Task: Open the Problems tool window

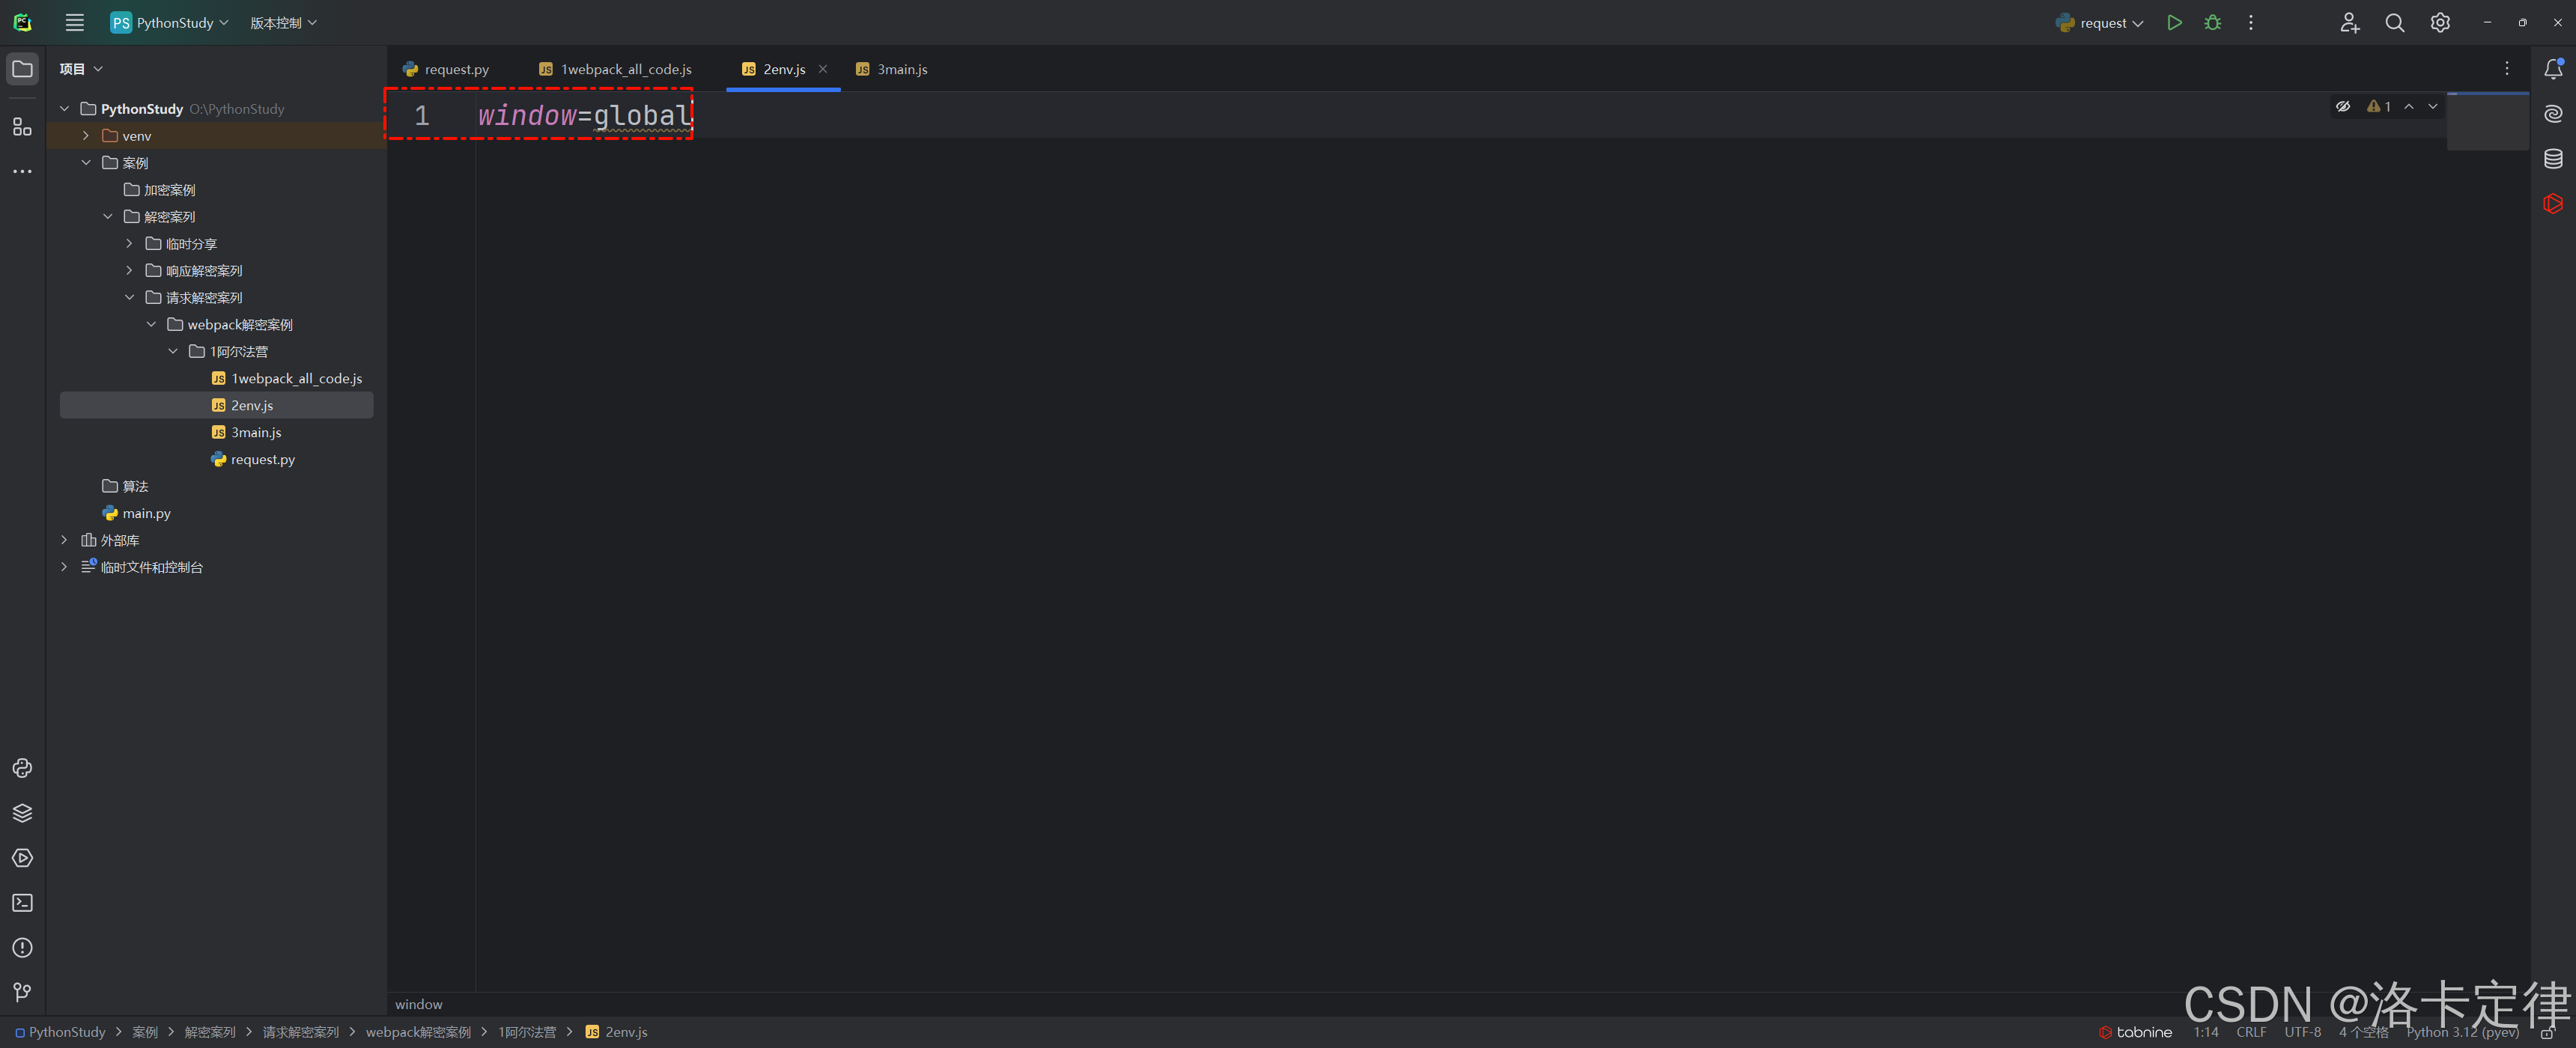Action: (22, 948)
